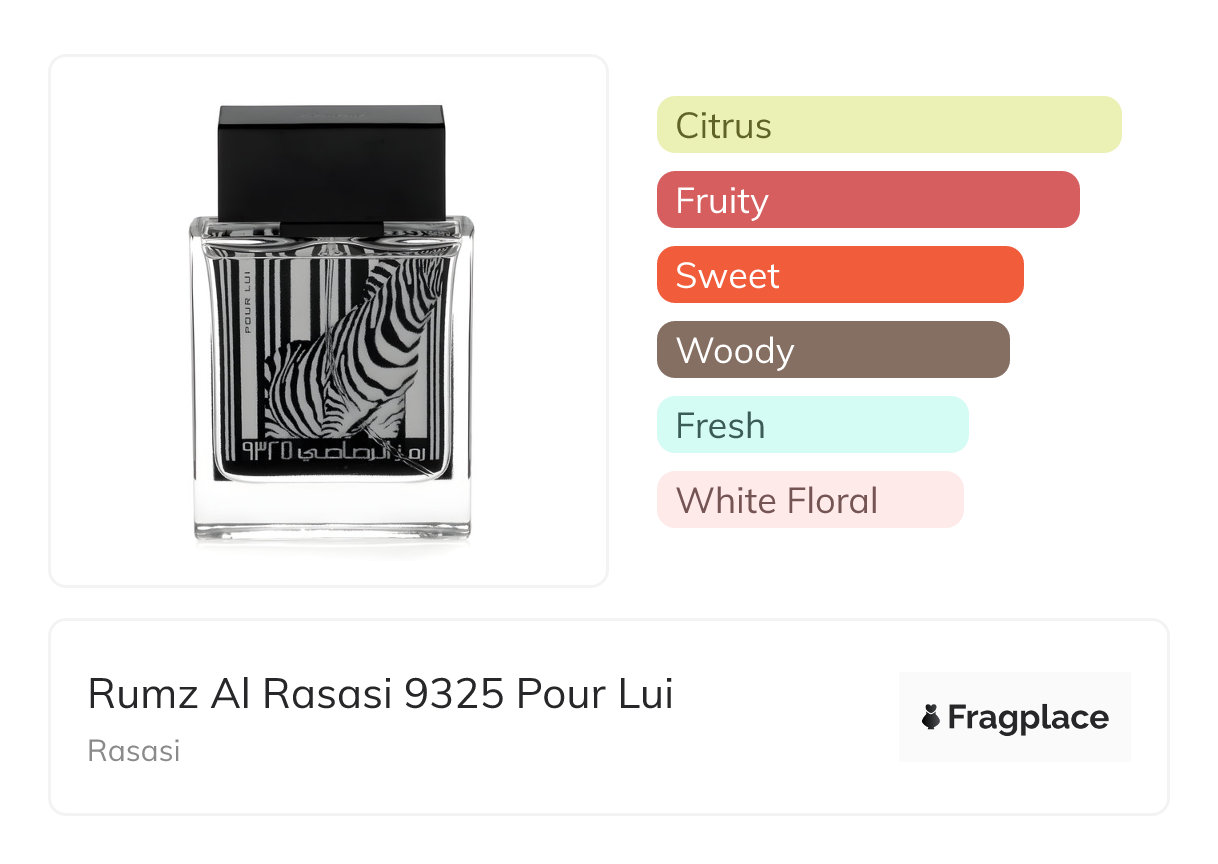Image resolution: width=1218 pixels, height=864 pixels.
Task: Select the Citrus accord bar
Action: tap(888, 125)
